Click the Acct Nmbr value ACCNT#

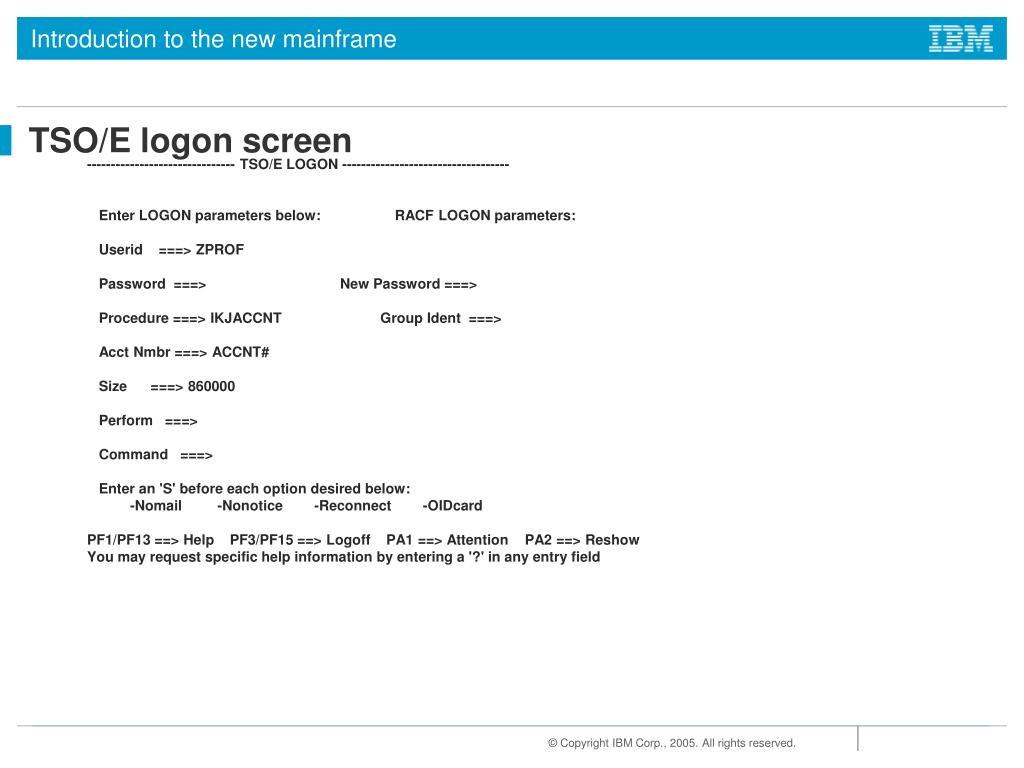[240, 352]
